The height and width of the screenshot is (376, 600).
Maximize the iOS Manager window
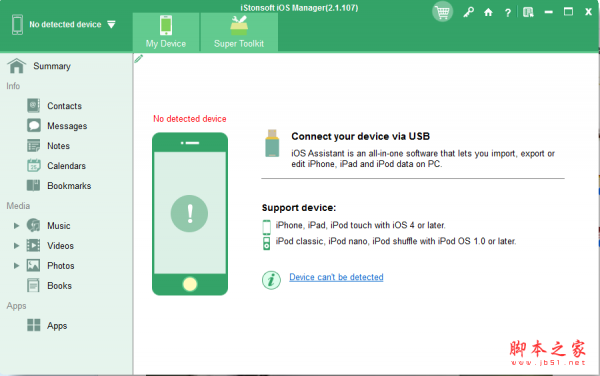point(568,12)
